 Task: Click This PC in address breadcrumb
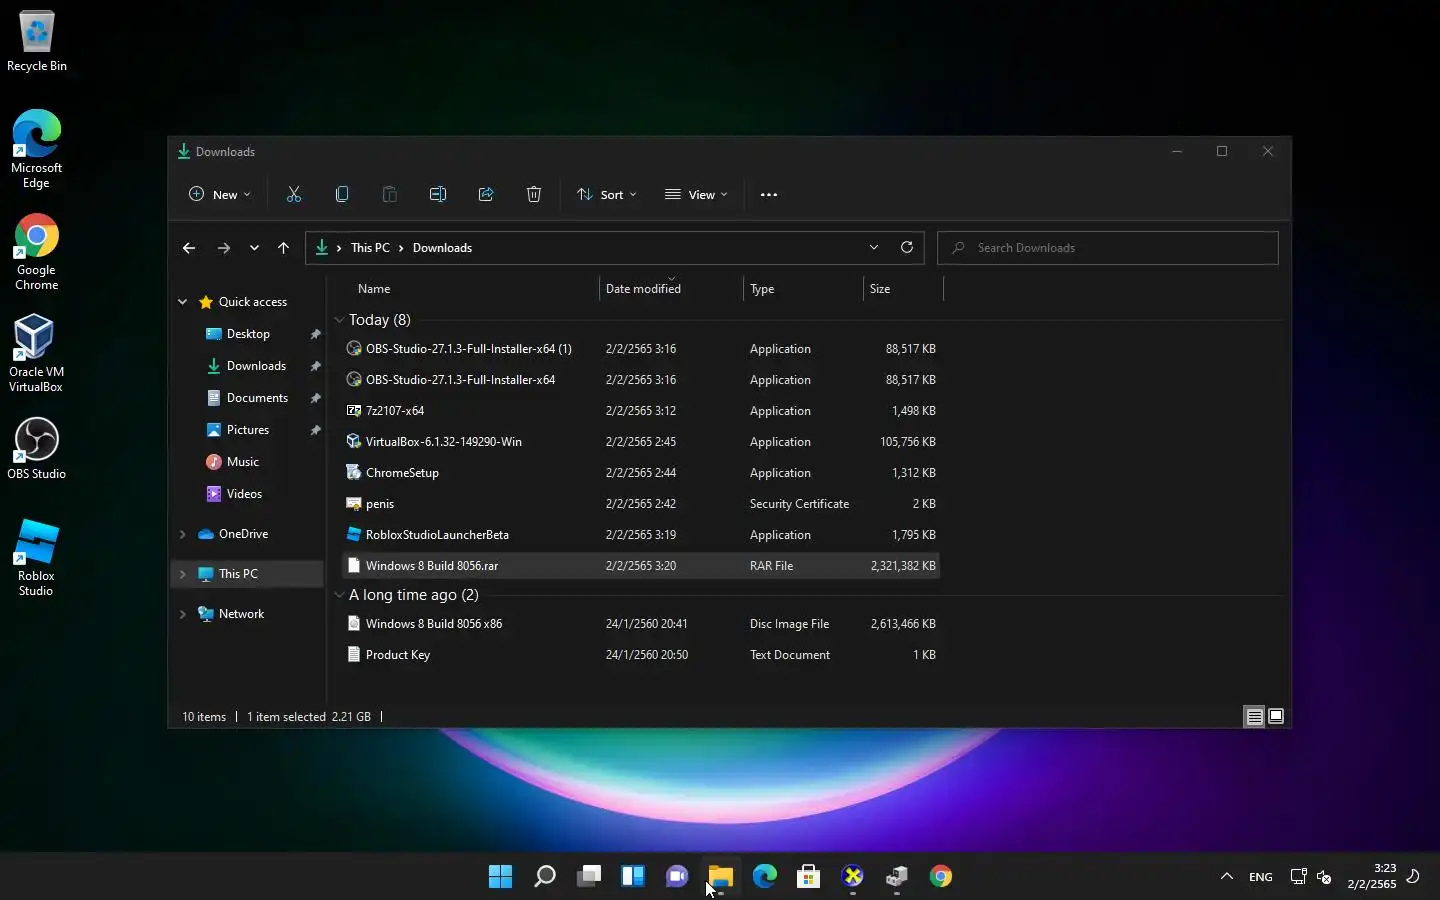click(x=370, y=248)
